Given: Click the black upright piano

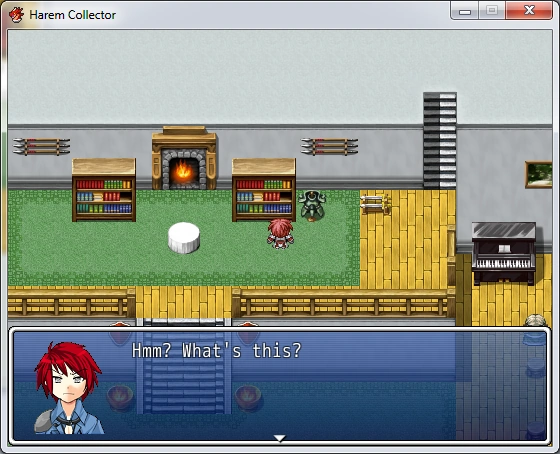Looking at the screenshot, I should [x=504, y=253].
